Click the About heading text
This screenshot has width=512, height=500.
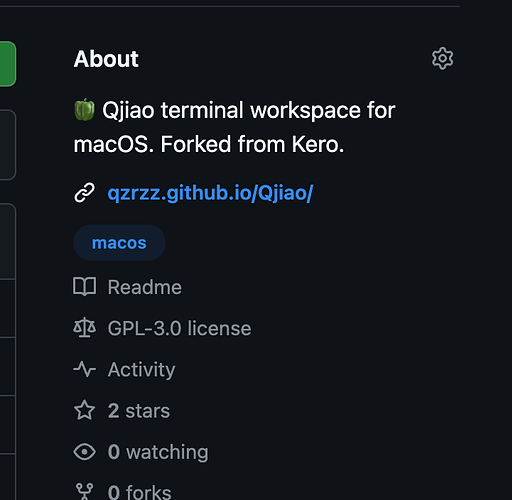[106, 59]
